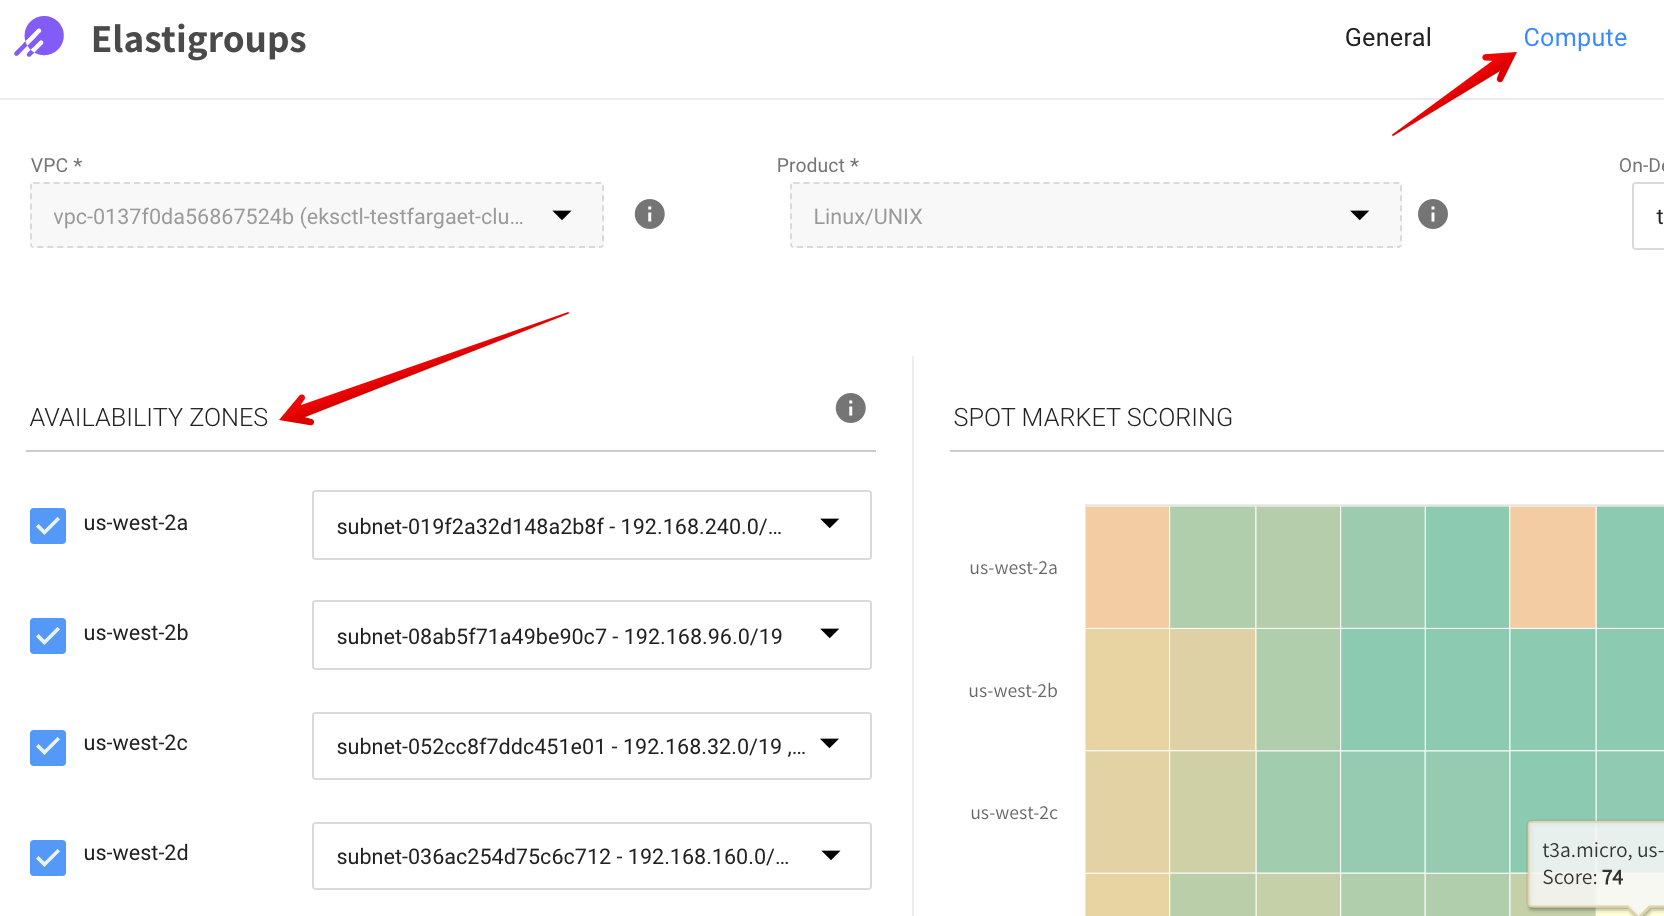The image size is (1664, 916).
Task: Expand the us-west-2b subnet selector
Action: 591,635
